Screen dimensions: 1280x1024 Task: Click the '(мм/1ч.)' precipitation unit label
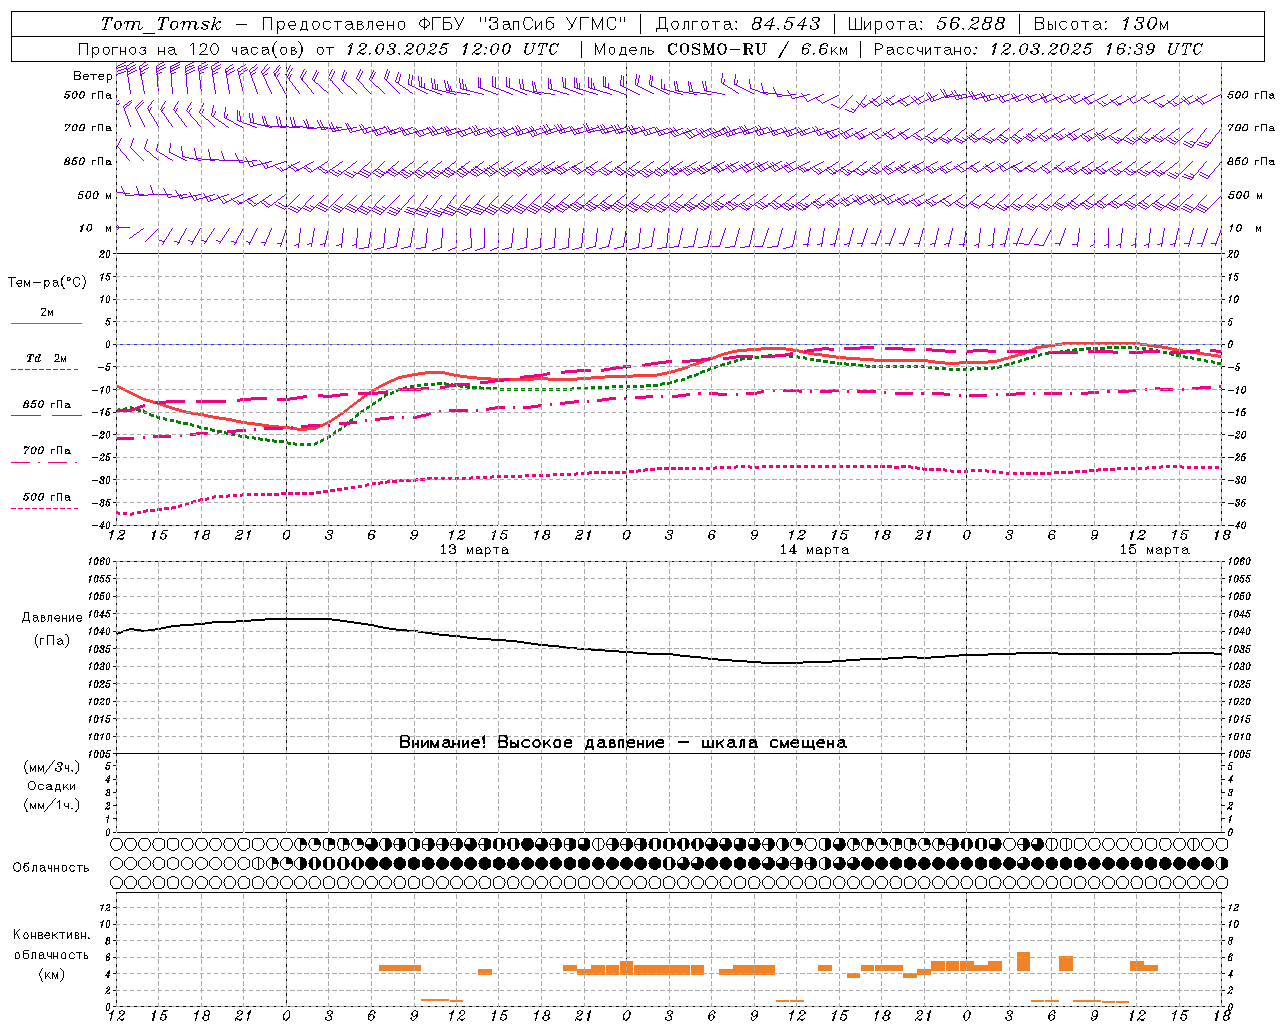coord(51,805)
